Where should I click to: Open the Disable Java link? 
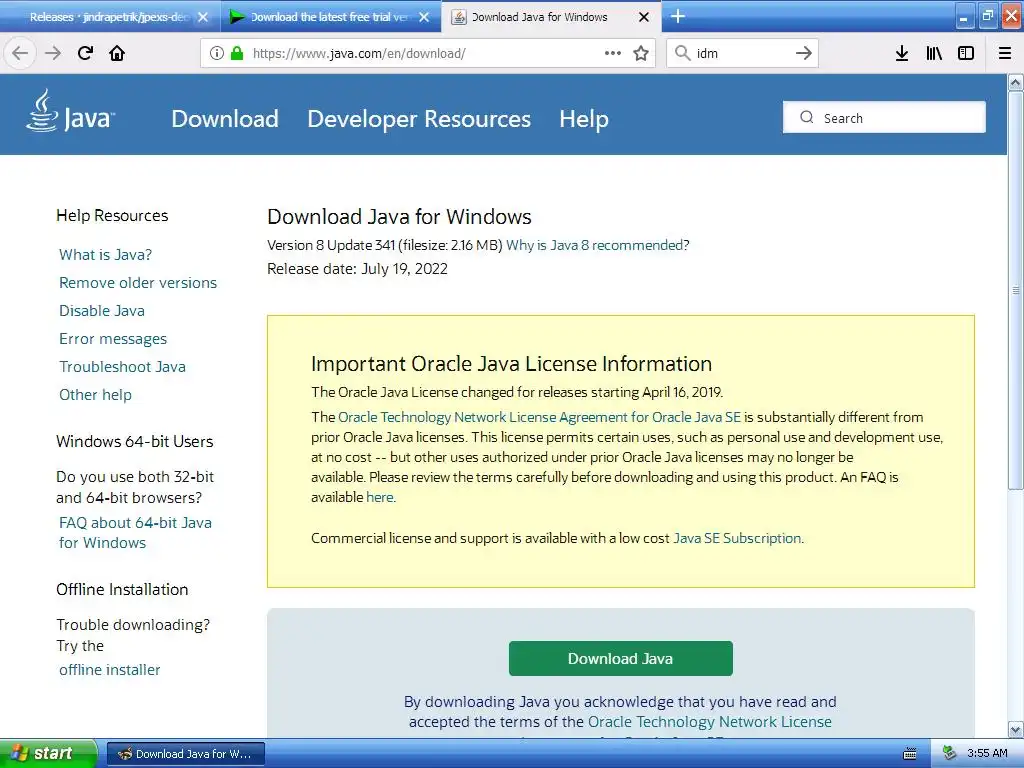point(102,311)
